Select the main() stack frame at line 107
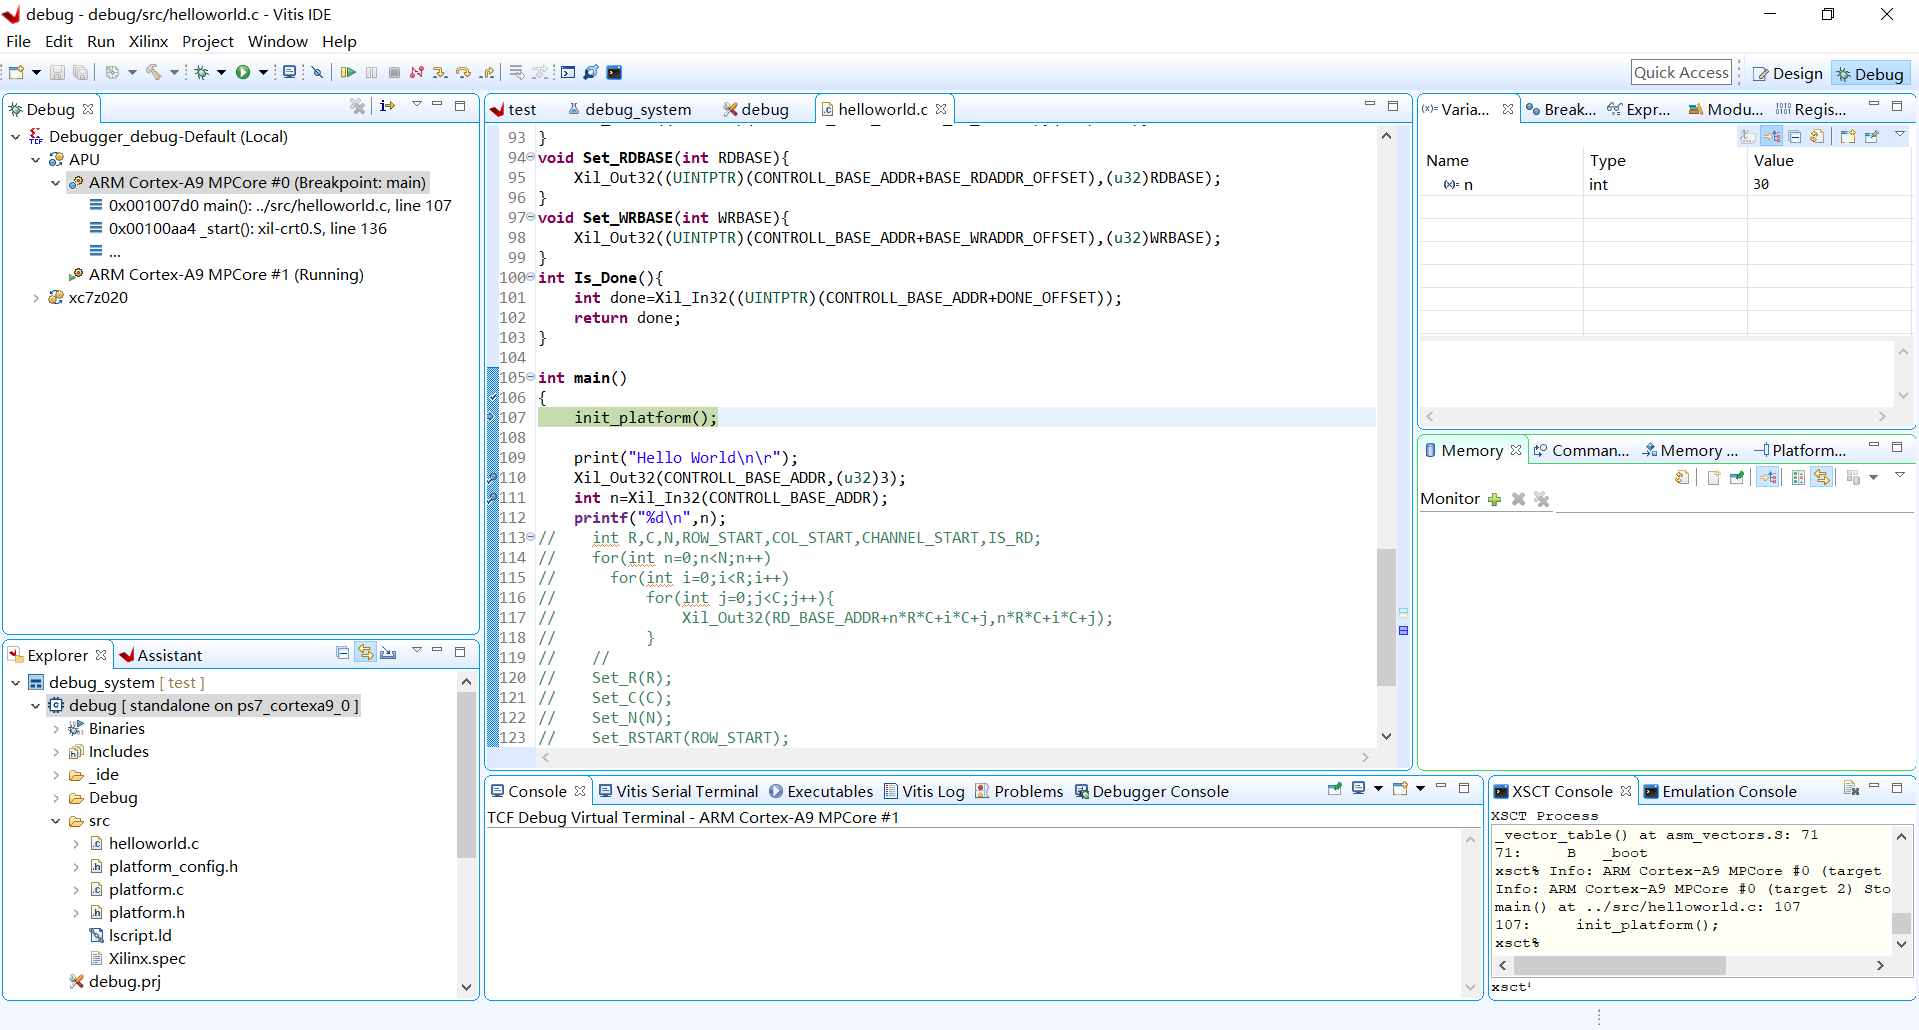 click(280, 206)
